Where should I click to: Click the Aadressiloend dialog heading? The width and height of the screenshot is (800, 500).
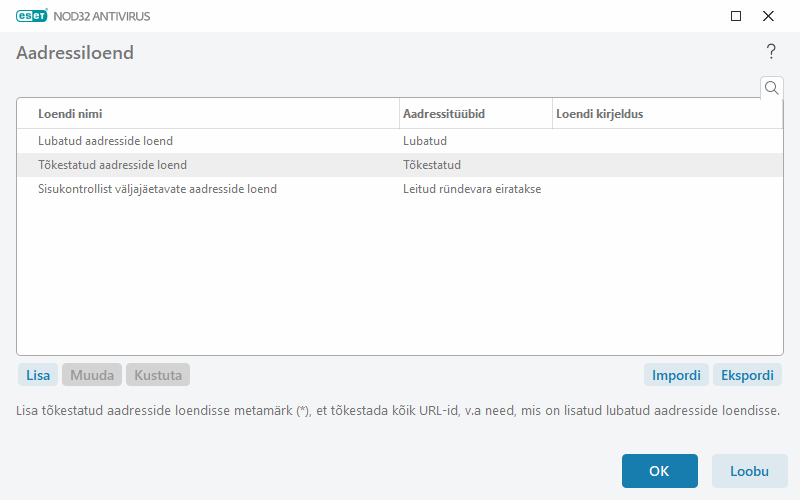pos(75,53)
